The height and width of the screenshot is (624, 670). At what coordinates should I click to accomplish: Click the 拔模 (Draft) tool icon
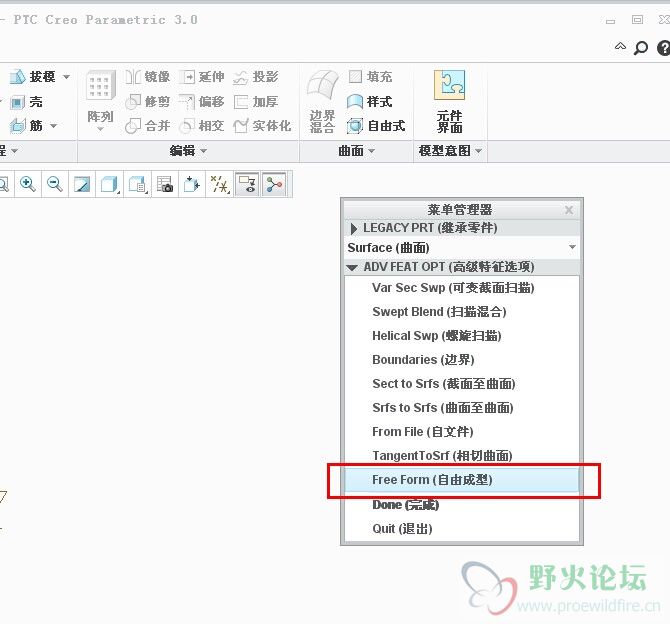click(18, 77)
